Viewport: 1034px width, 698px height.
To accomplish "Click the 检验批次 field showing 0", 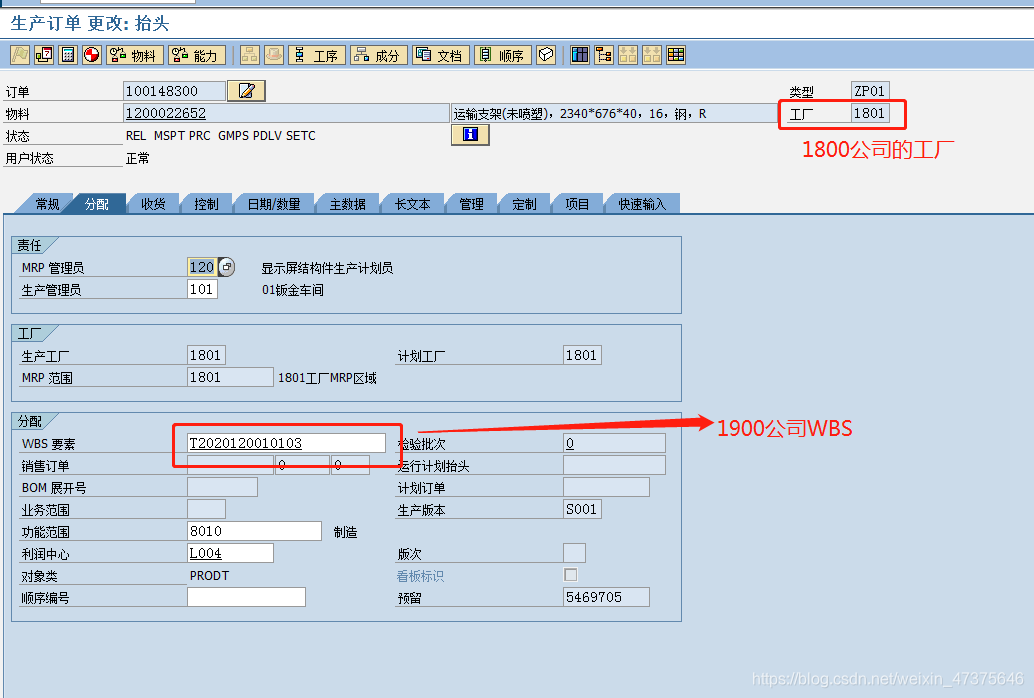I will coord(615,443).
